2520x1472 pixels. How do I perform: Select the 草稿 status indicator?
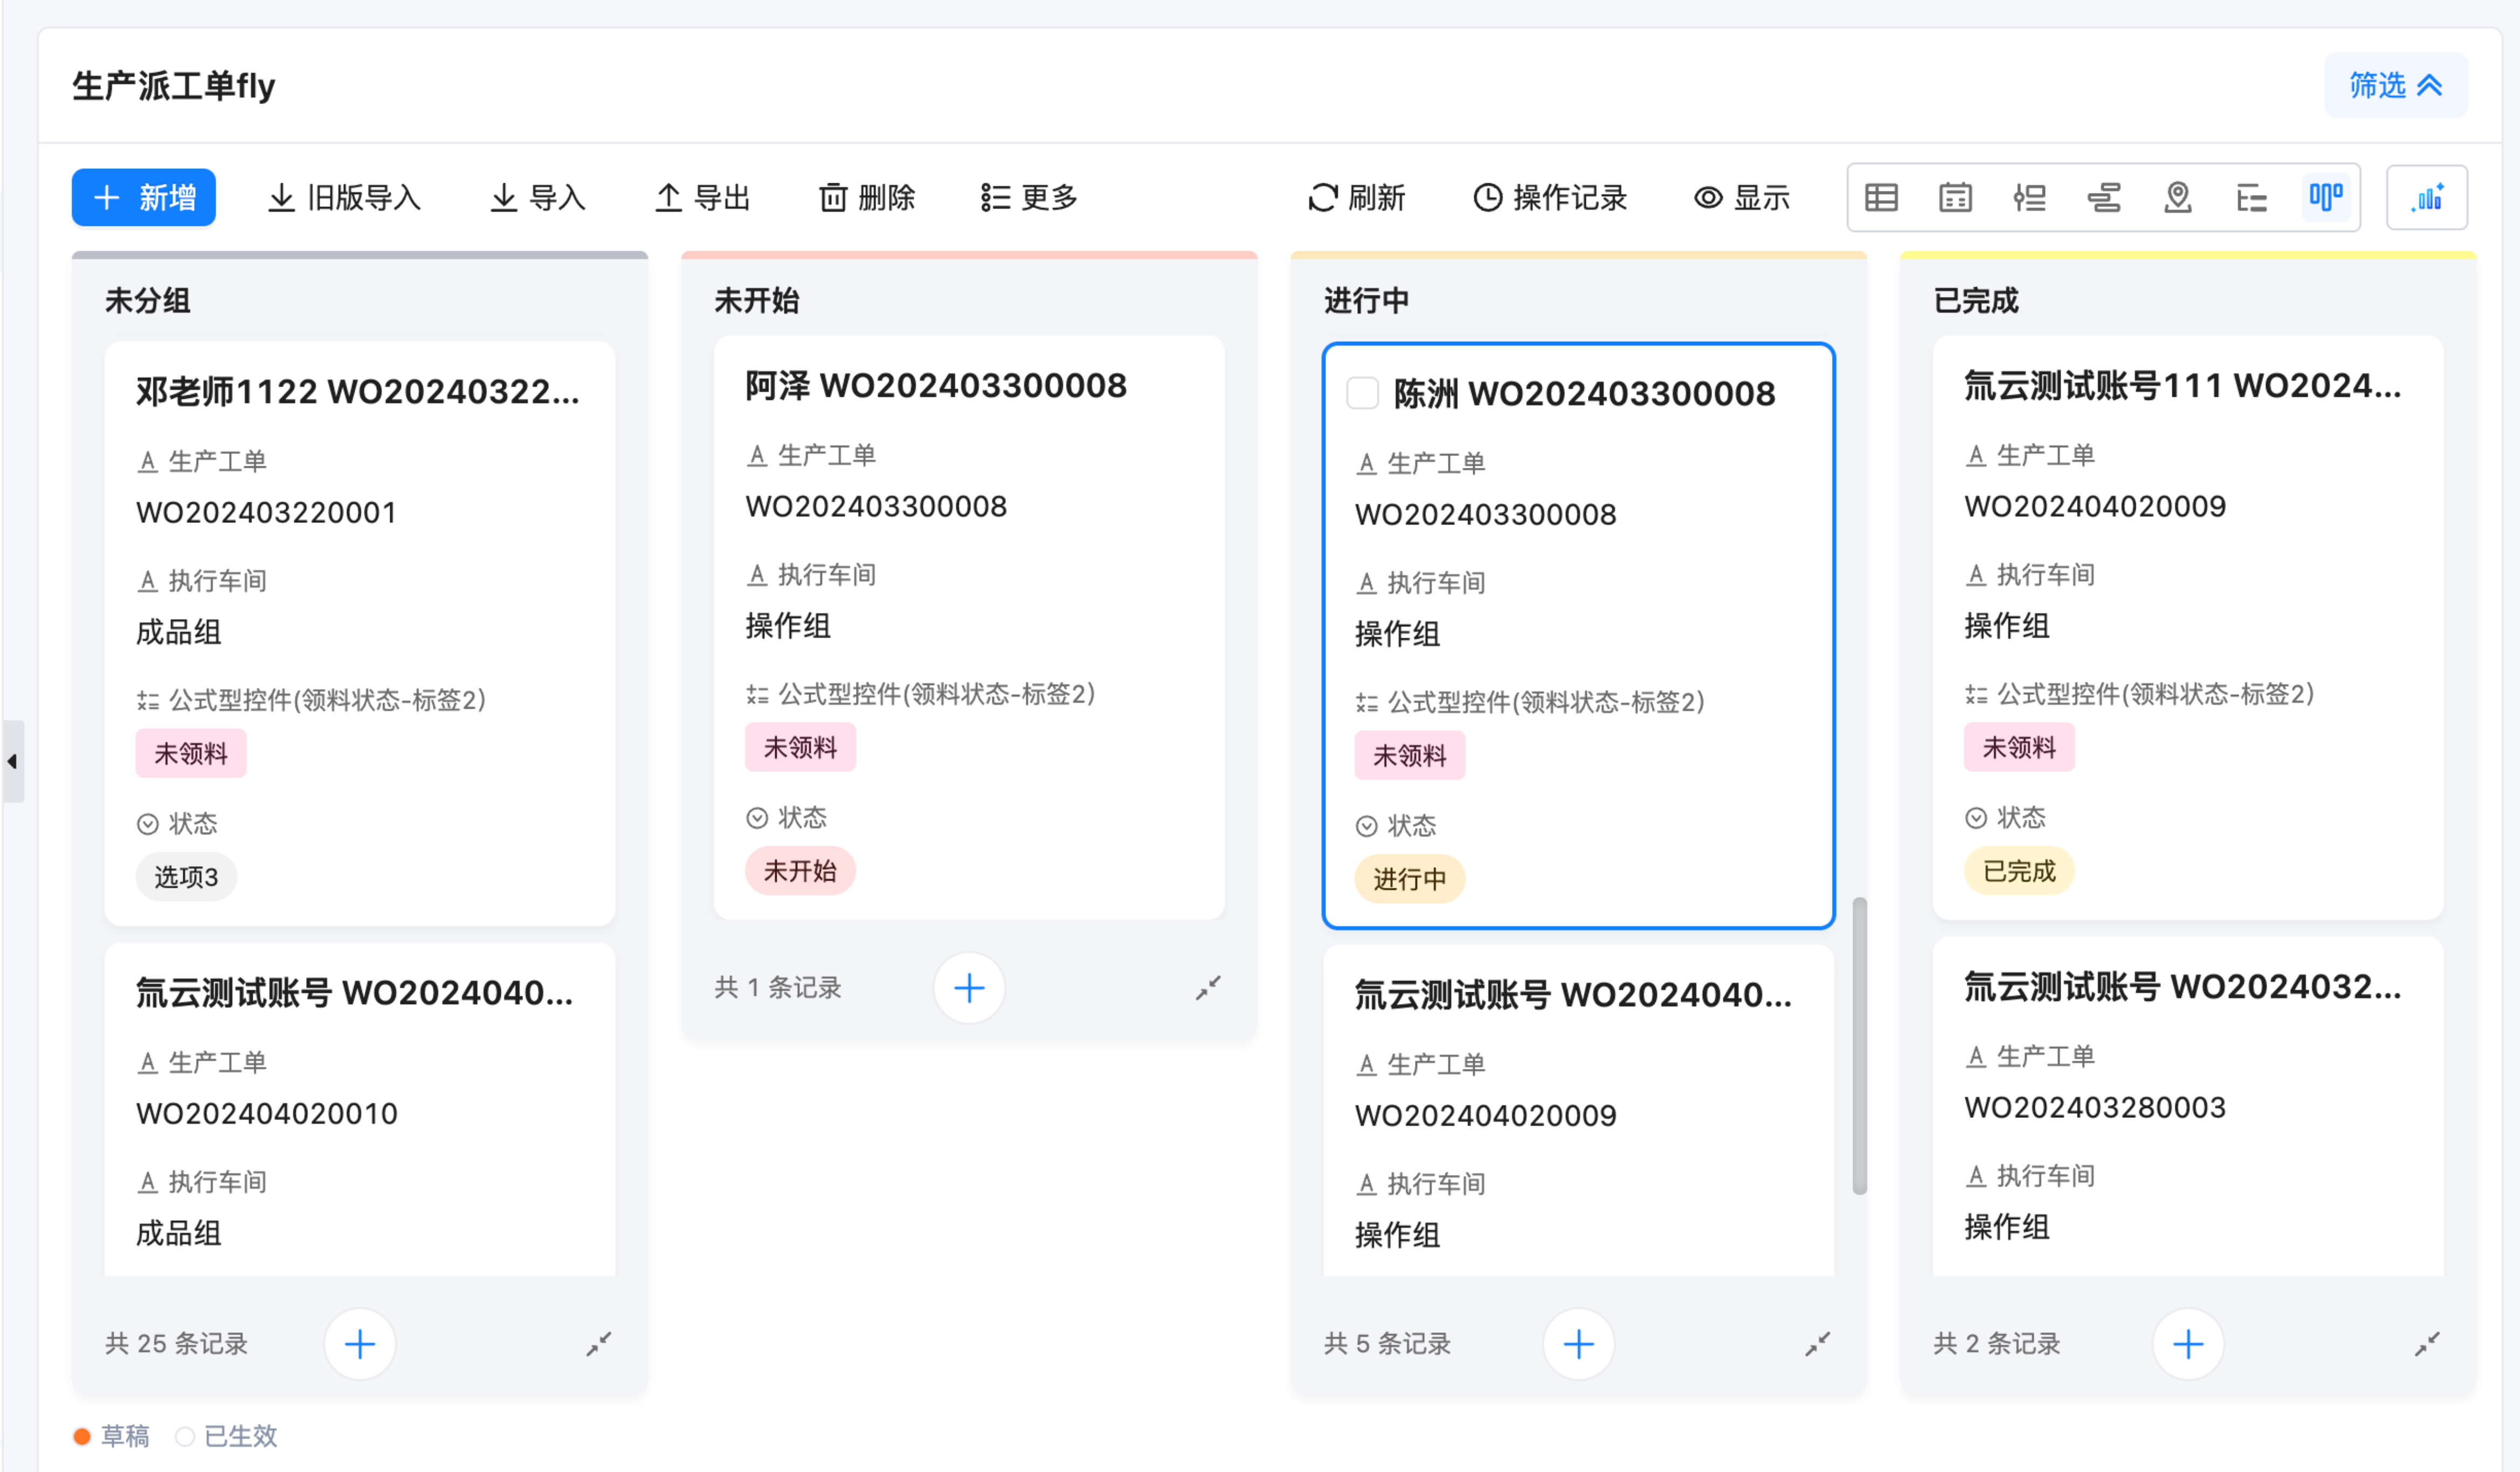click(x=112, y=1436)
